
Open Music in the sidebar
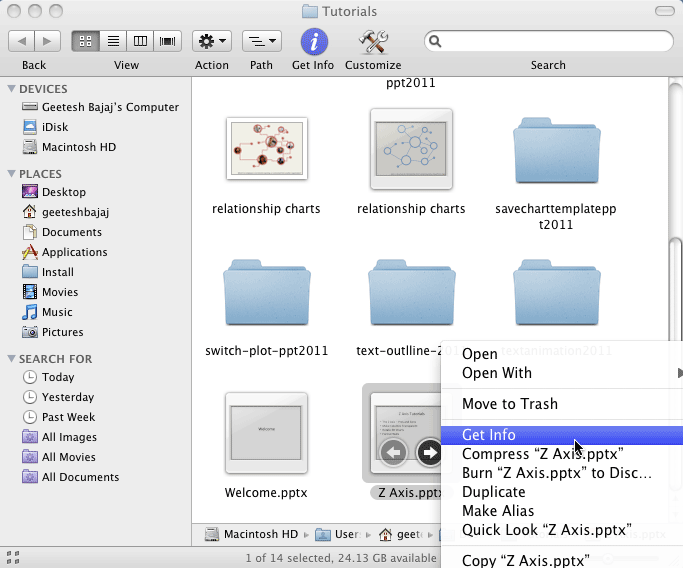pyautogui.click(x=47, y=312)
